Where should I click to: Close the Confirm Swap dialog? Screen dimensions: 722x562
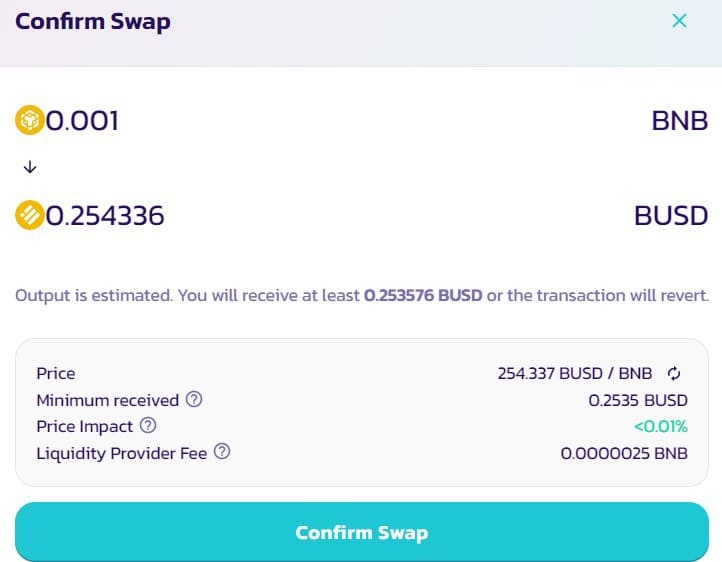click(x=679, y=21)
